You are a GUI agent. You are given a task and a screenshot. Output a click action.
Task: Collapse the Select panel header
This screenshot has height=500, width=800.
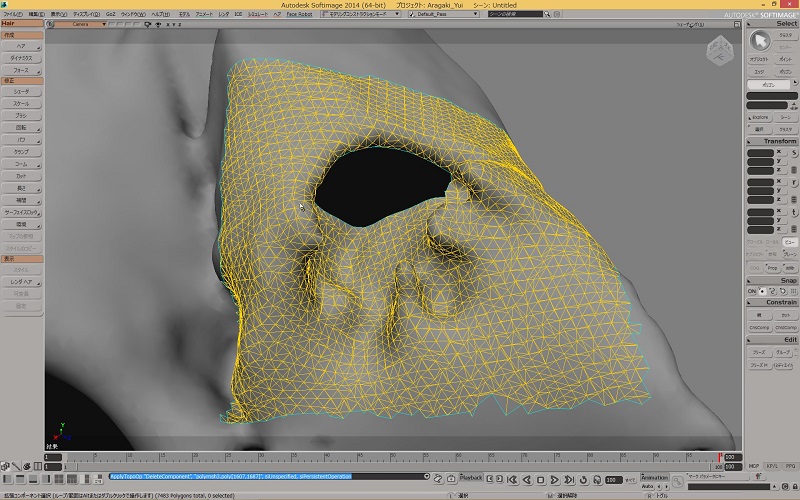coord(772,23)
